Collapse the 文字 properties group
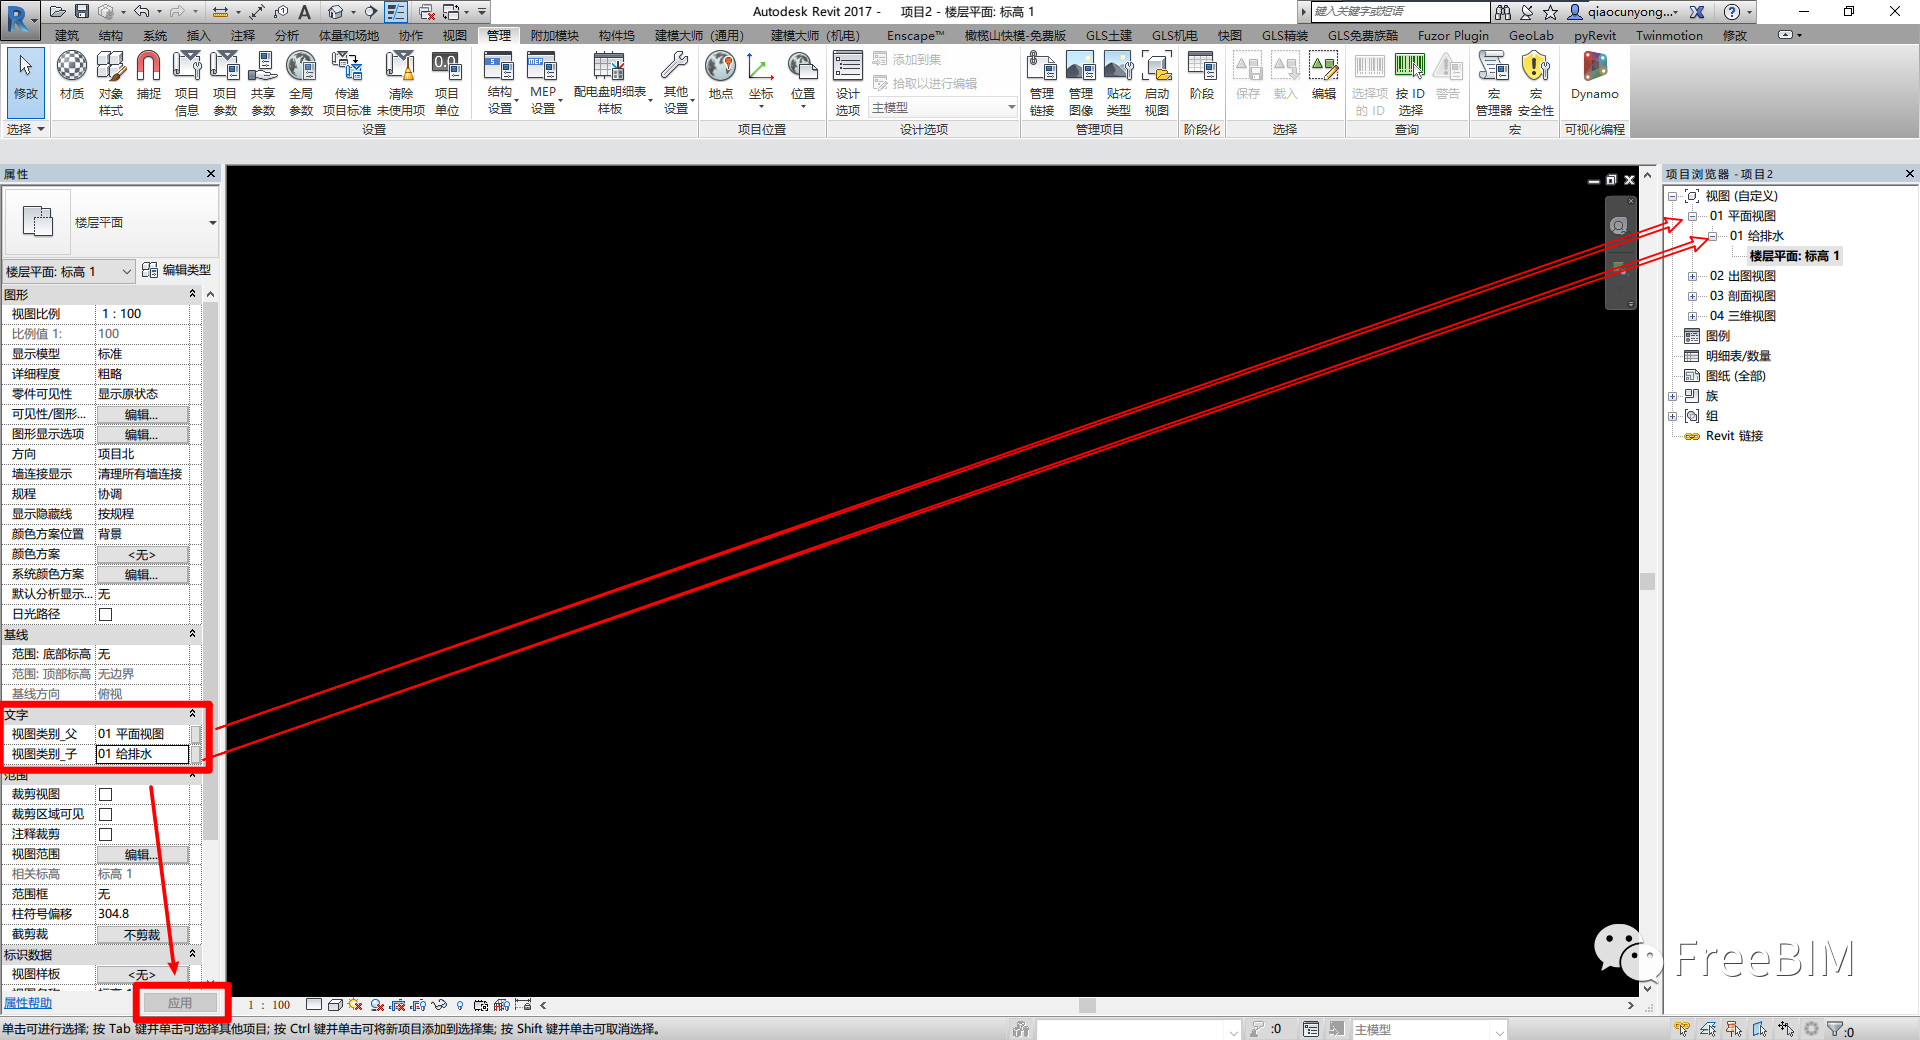The image size is (1920, 1040). (193, 714)
